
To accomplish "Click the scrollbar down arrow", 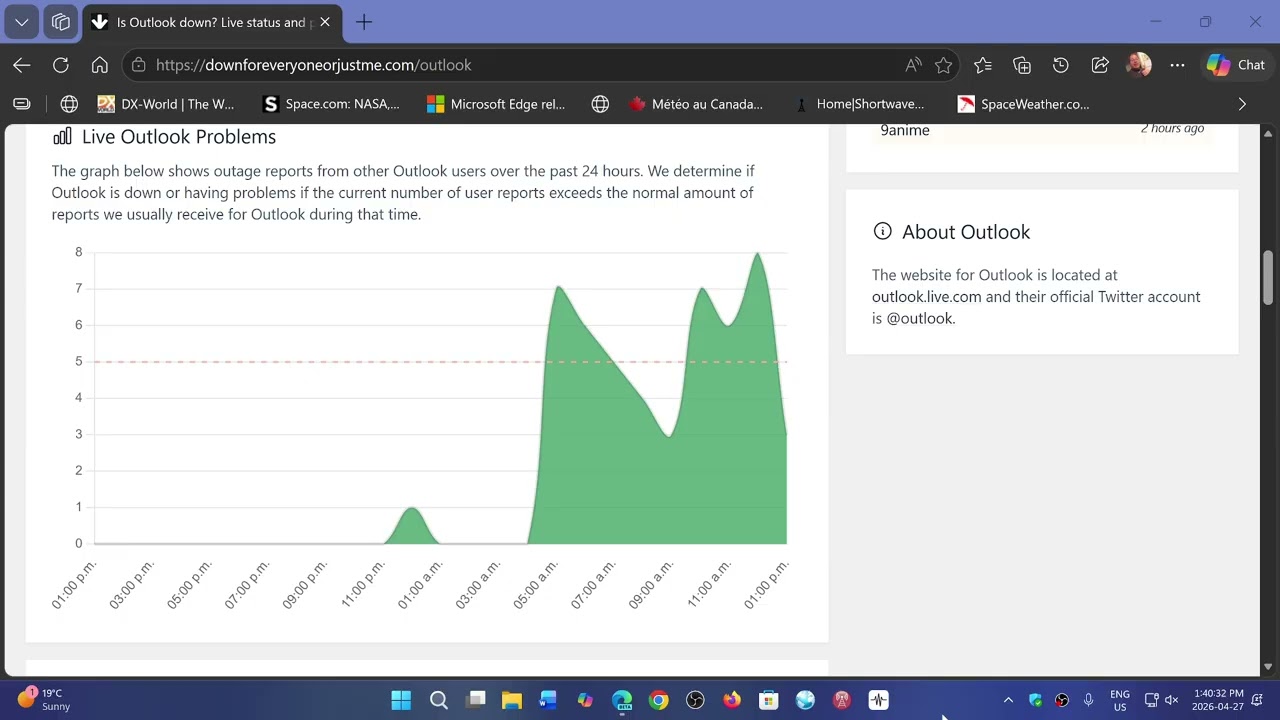I will coord(1269,667).
